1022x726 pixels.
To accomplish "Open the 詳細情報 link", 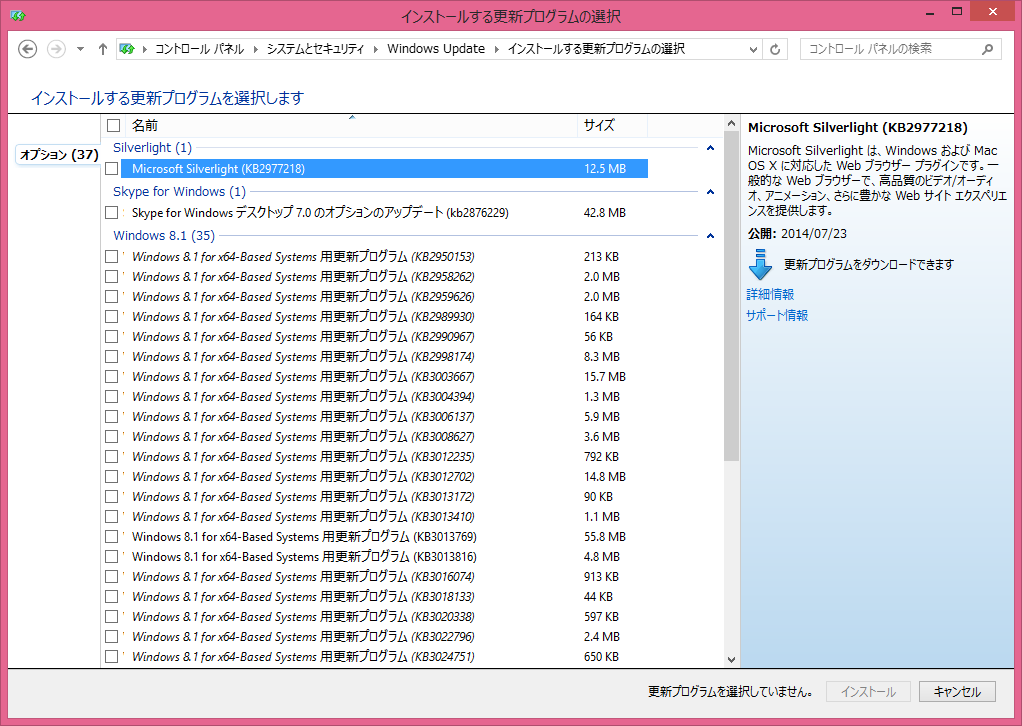I will click(770, 295).
